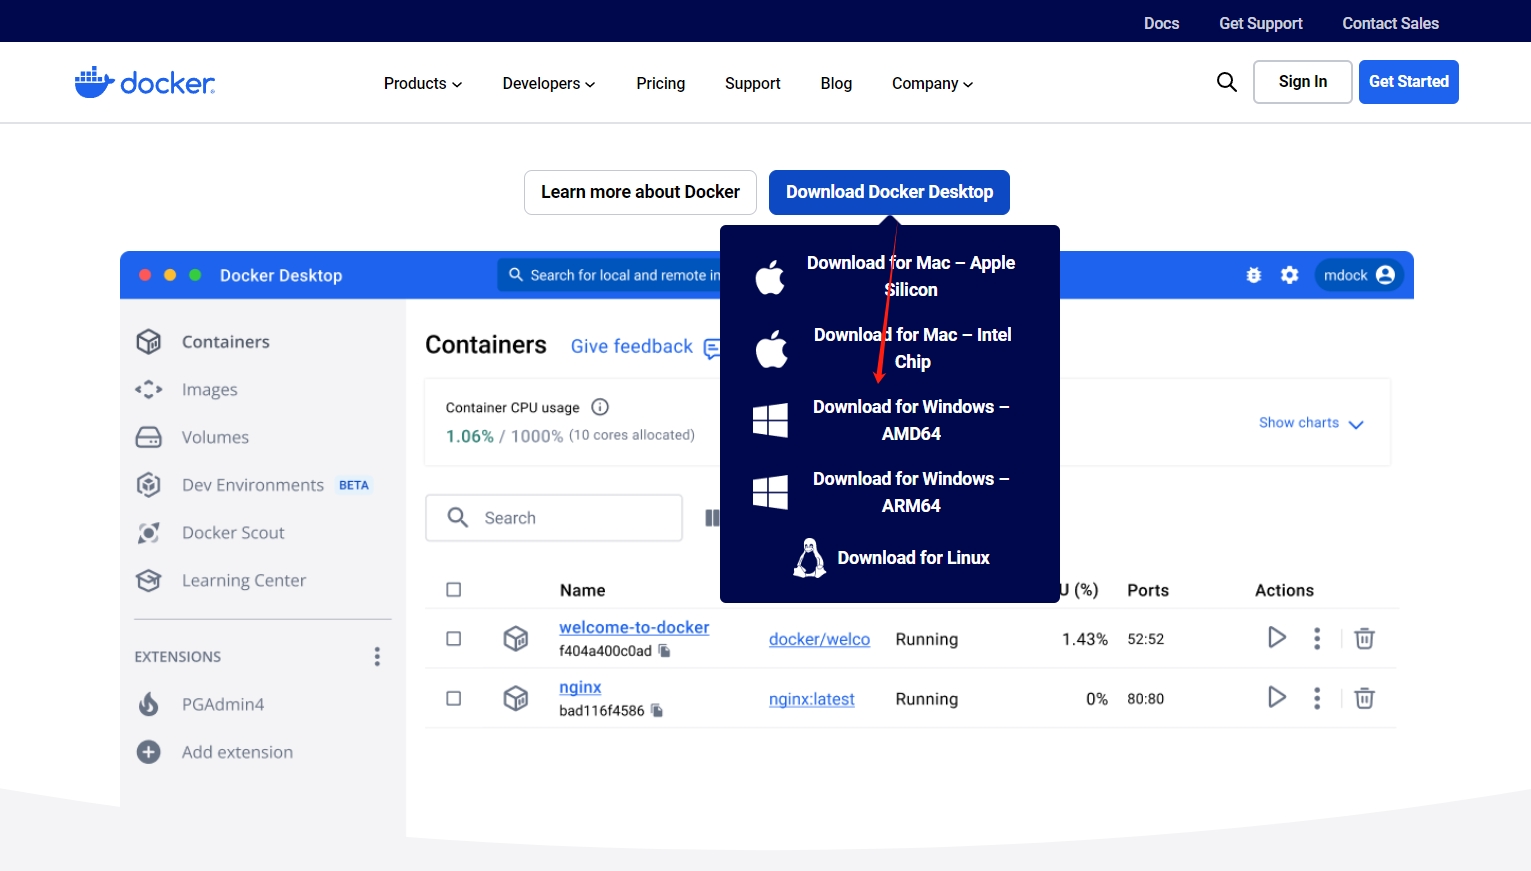Click the Containers cube icon in sidebar
Image resolution: width=1531 pixels, height=871 pixels.
coord(149,342)
